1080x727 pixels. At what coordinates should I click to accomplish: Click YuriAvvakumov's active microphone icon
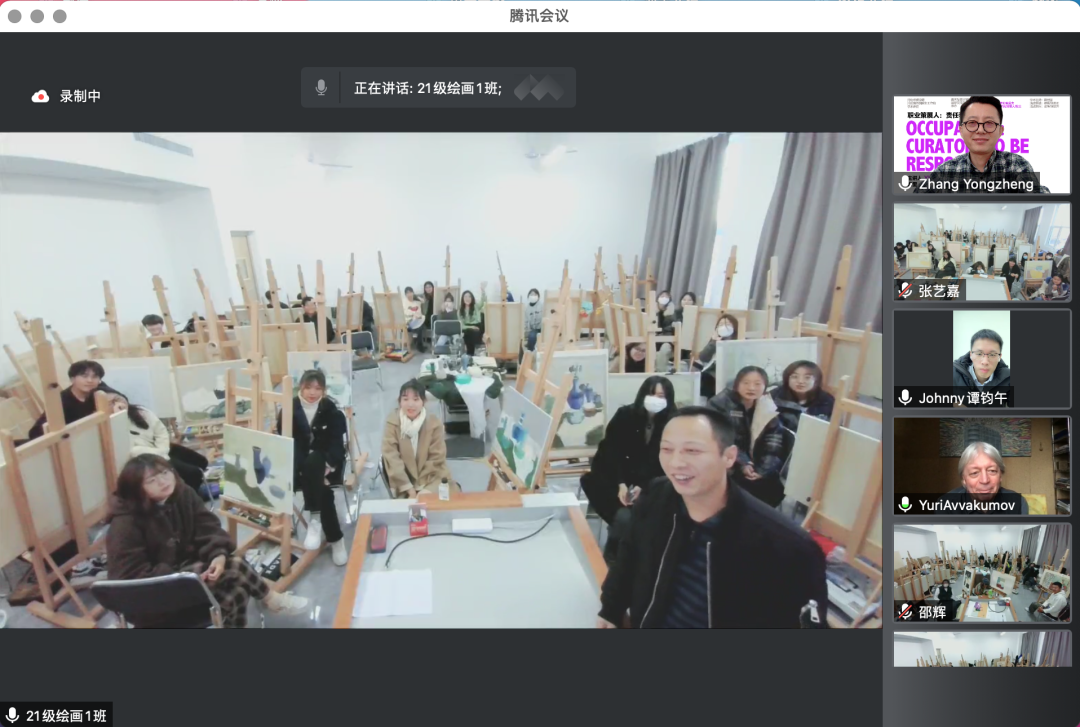tap(905, 505)
